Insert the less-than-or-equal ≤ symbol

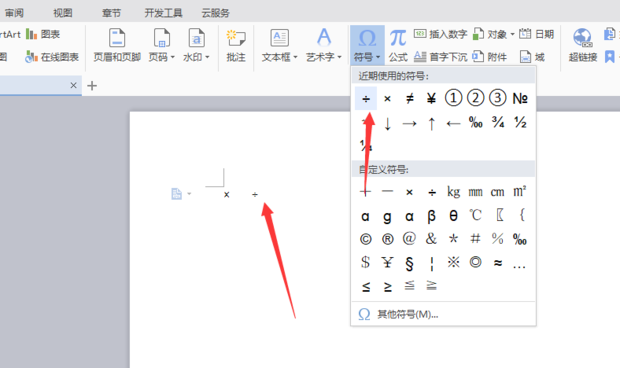click(x=366, y=286)
